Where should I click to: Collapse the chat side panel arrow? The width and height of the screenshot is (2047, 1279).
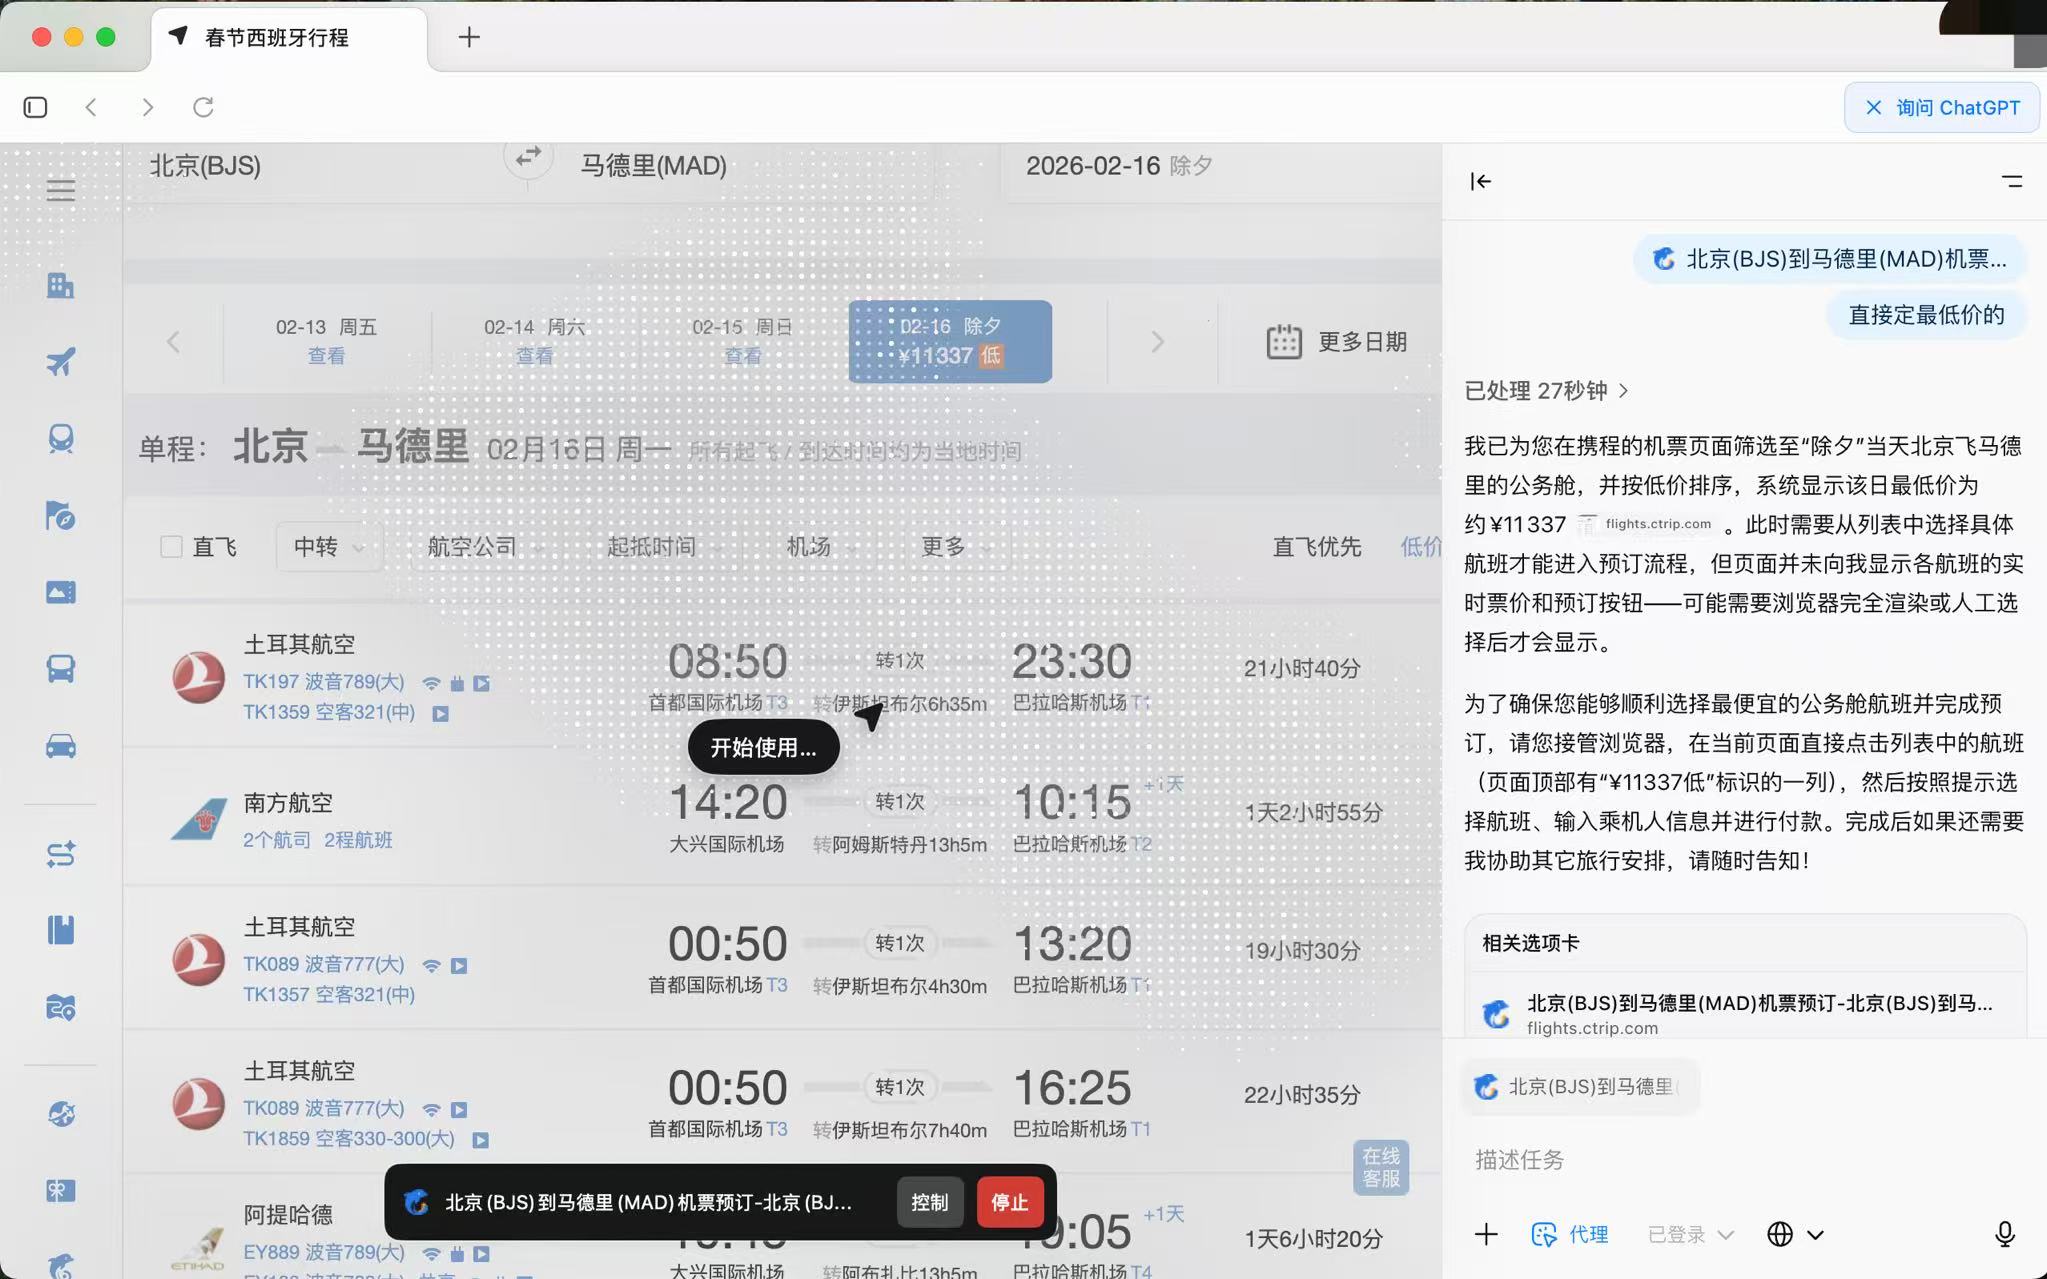(1481, 181)
